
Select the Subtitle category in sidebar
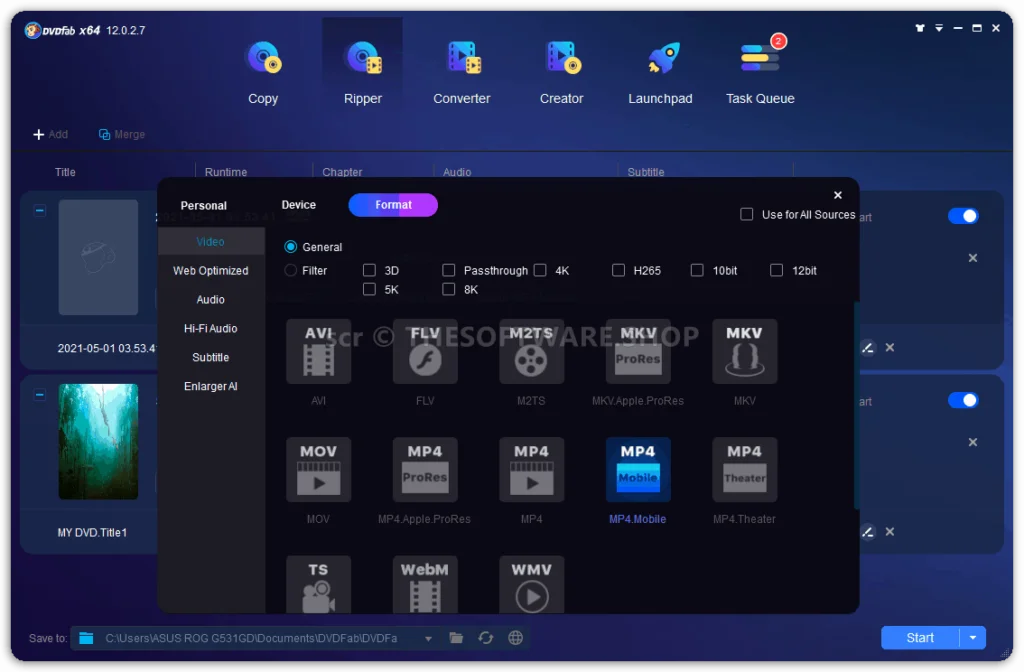(x=211, y=357)
